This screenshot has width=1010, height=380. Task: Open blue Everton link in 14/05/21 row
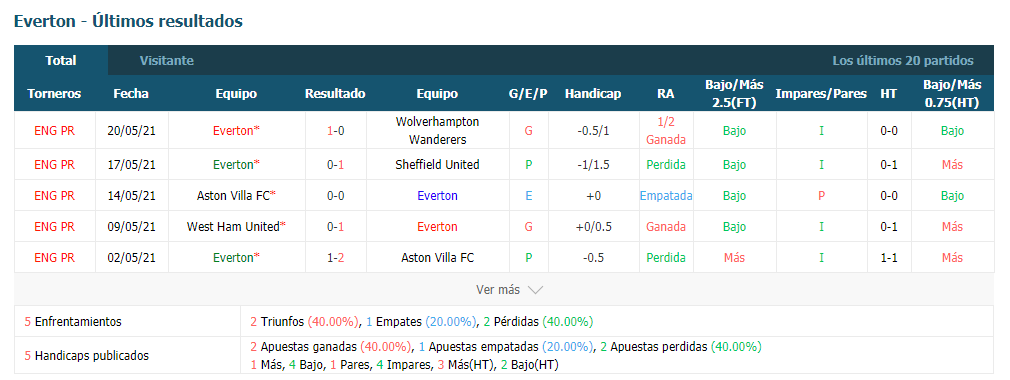click(437, 196)
